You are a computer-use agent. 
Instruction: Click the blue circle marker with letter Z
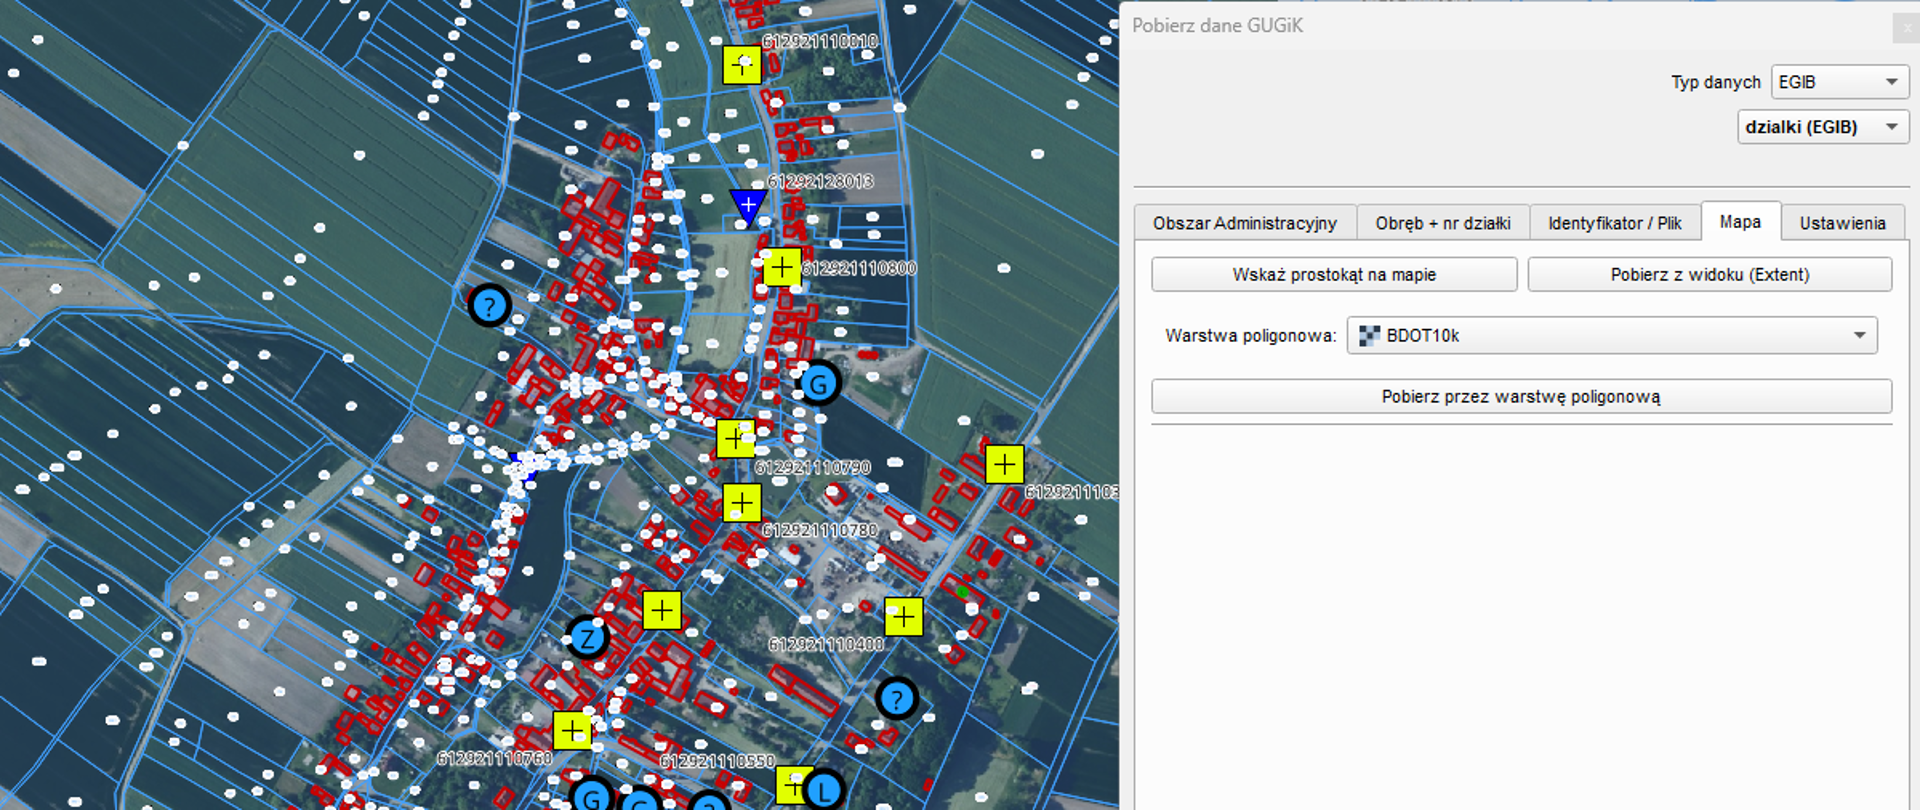coord(587,637)
